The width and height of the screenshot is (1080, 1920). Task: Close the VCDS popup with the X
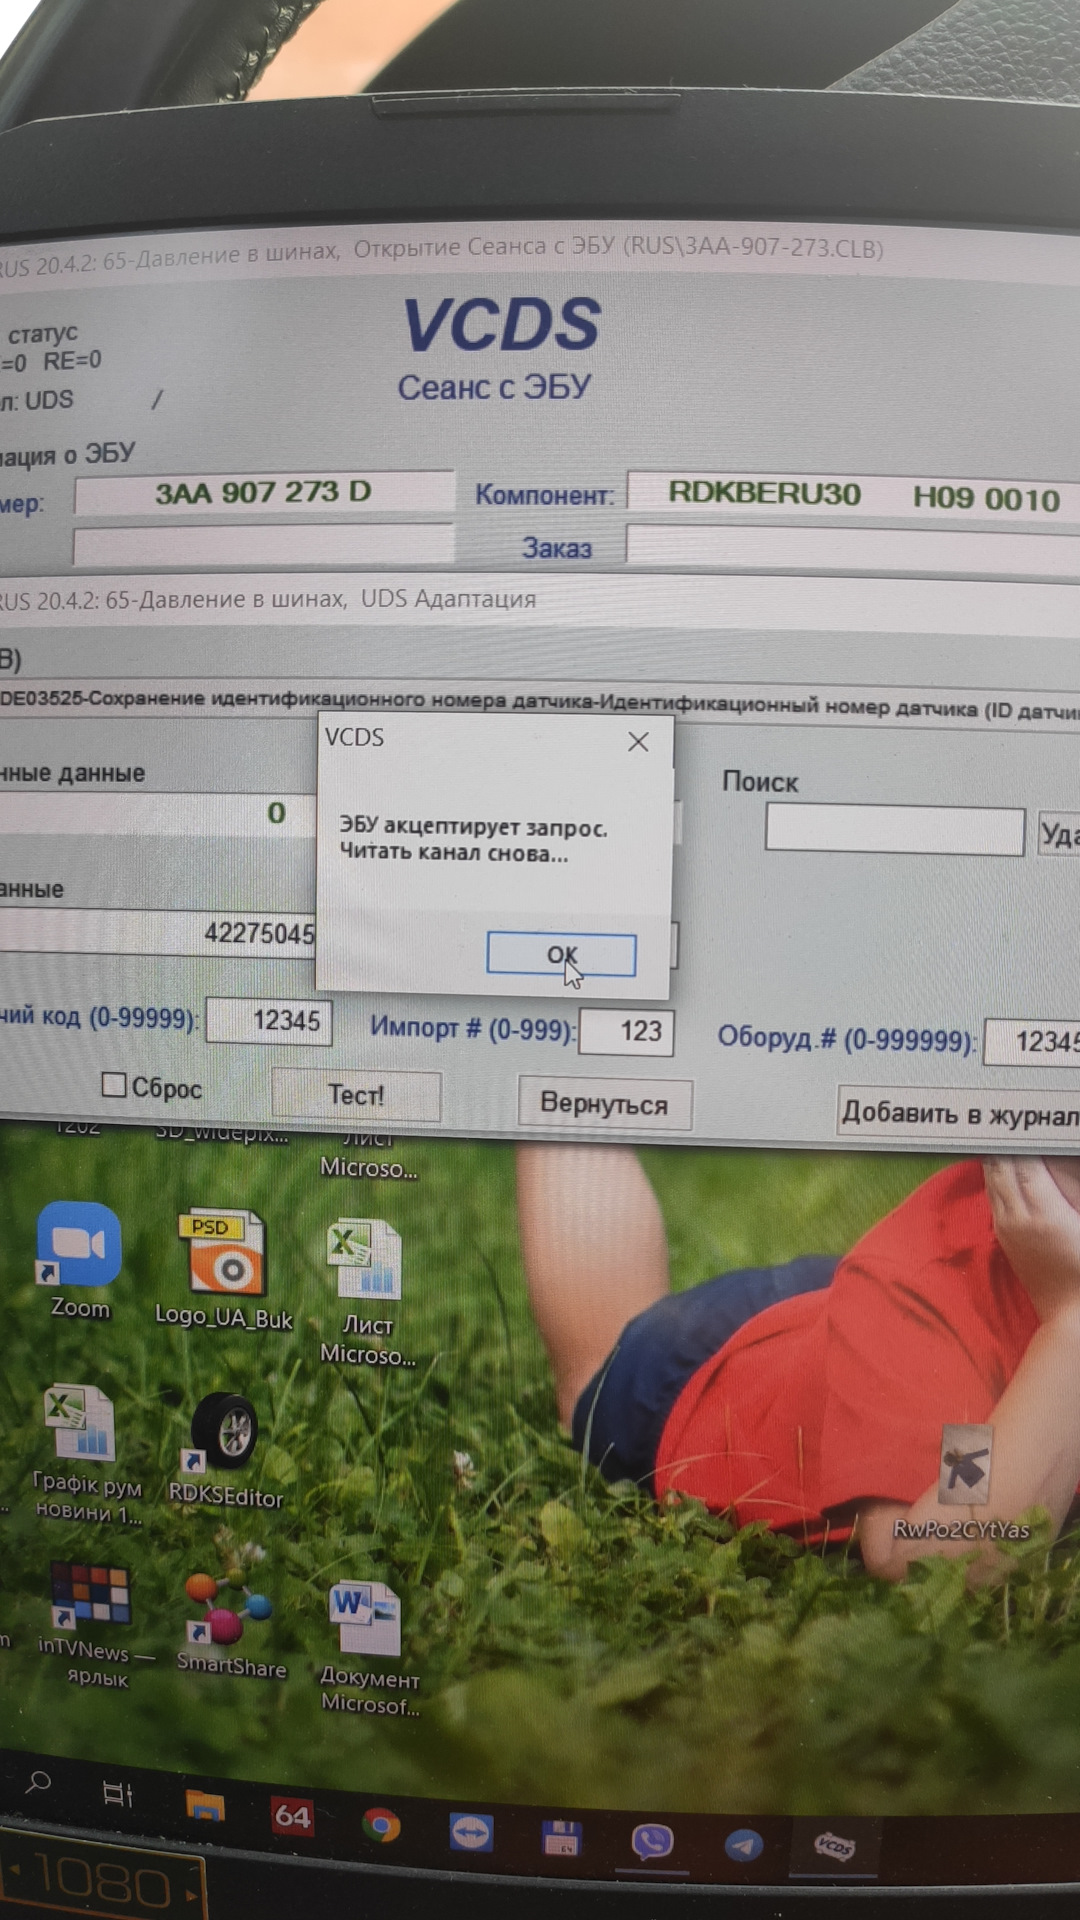pos(638,742)
